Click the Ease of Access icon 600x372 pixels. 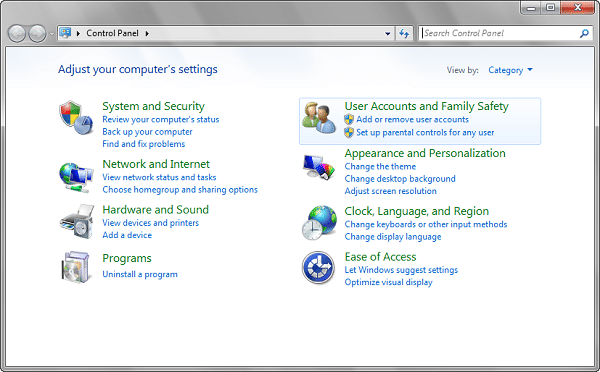318,267
